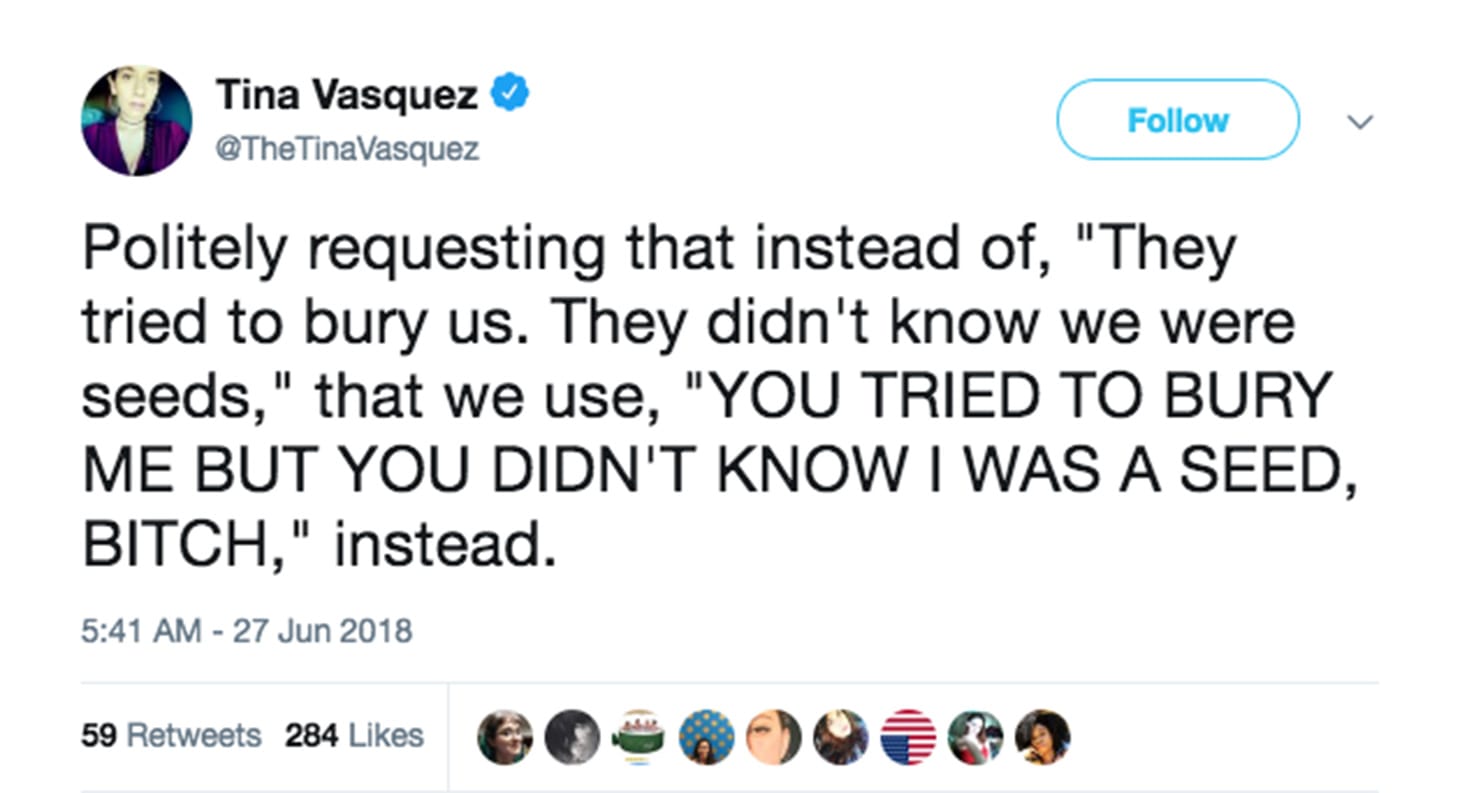Click the close-up eye liker avatar
This screenshot has height=793, width=1460.
[774, 737]
